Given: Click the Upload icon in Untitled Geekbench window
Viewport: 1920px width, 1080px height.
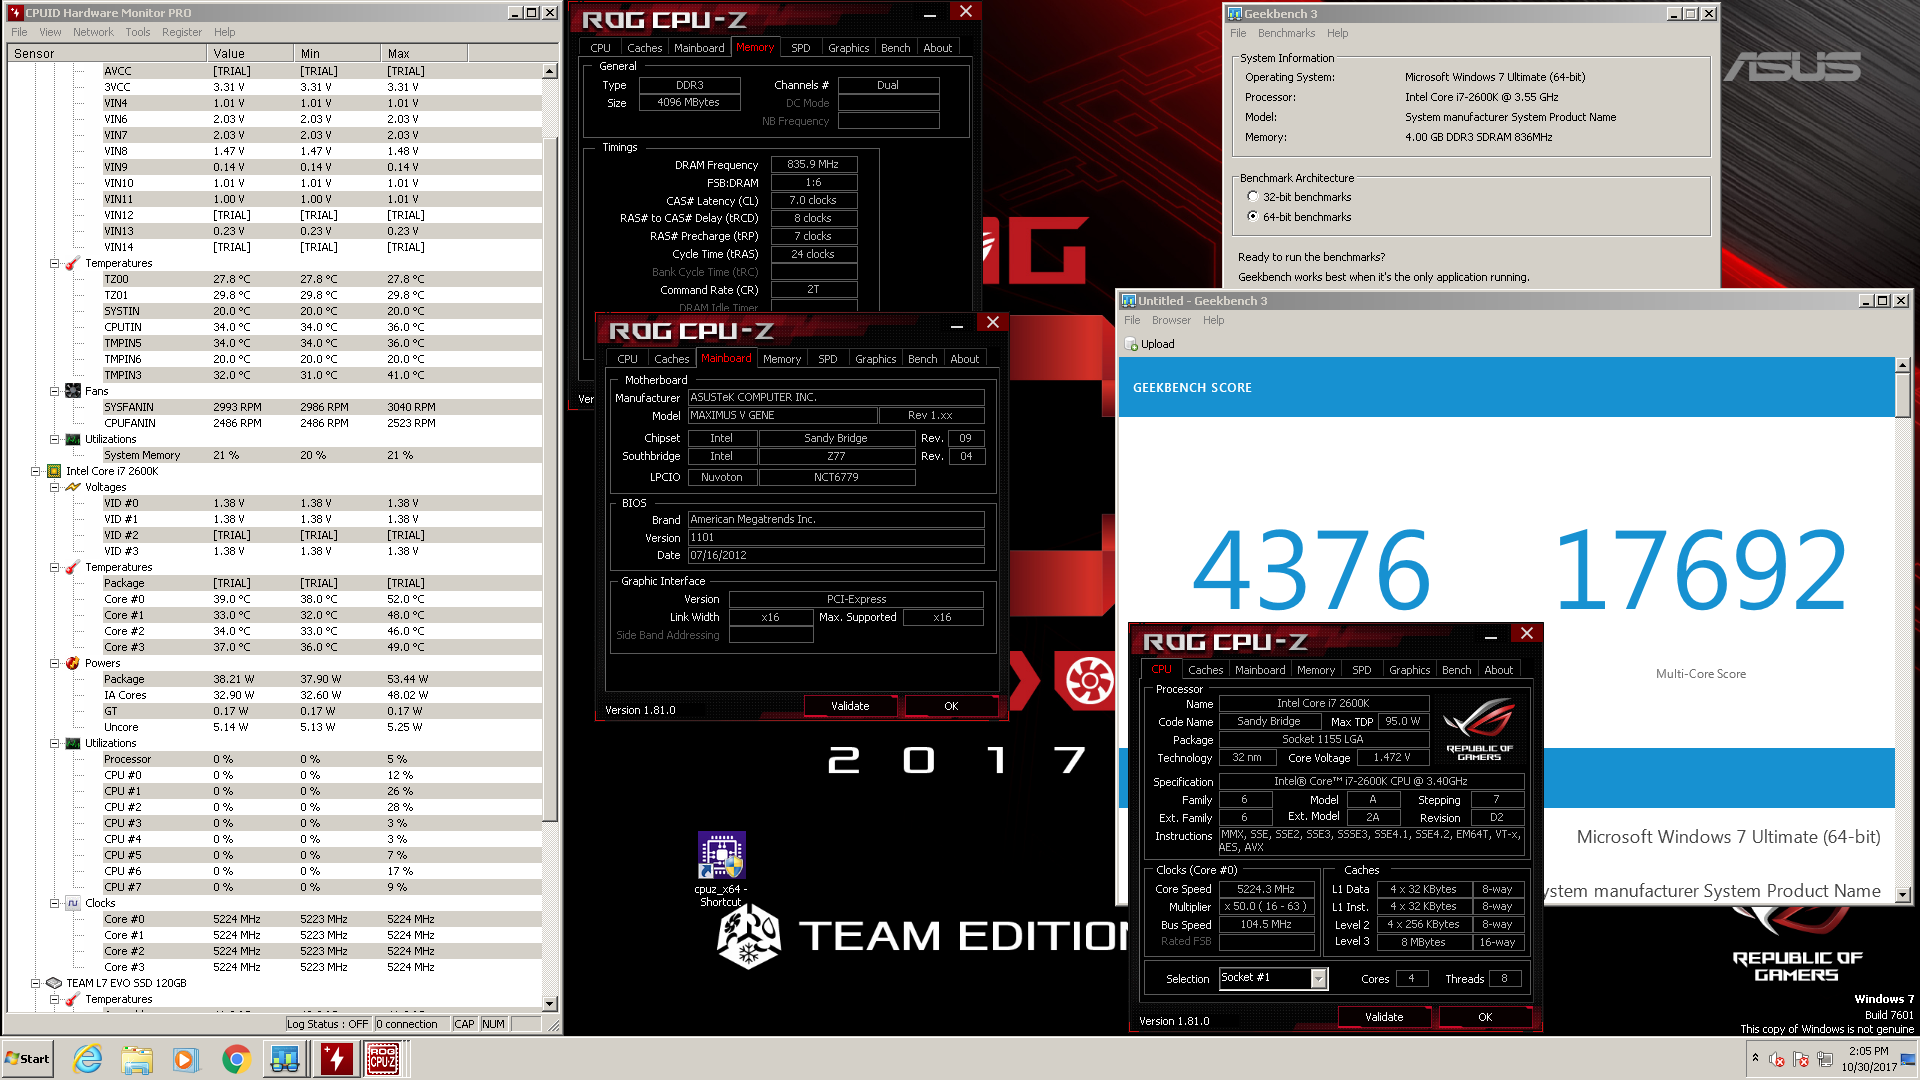Looking at the screenshot, I should point(1132,344).
